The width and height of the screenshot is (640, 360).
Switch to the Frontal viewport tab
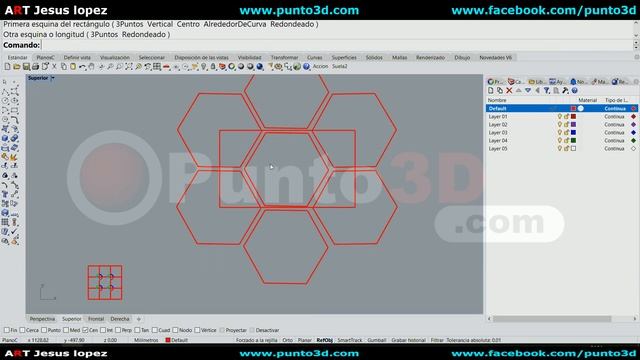[x=96, y=319]
